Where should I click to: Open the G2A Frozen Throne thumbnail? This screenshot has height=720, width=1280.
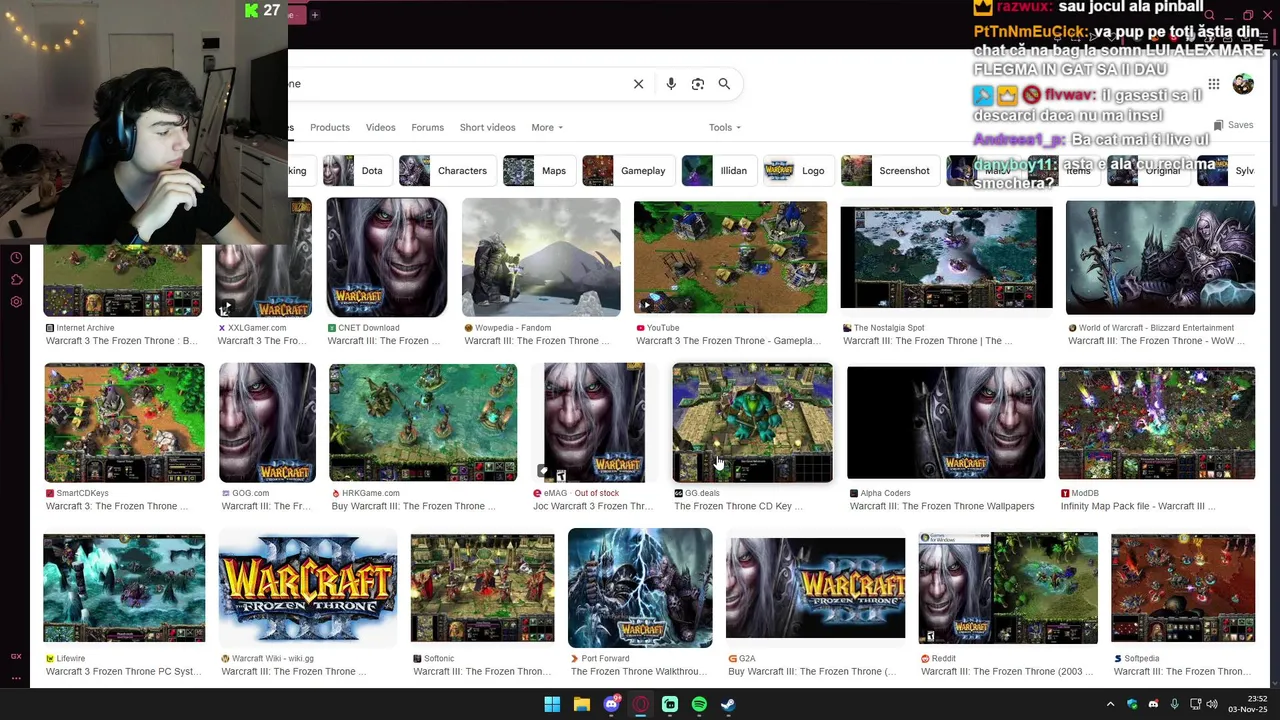click(815, 588)
